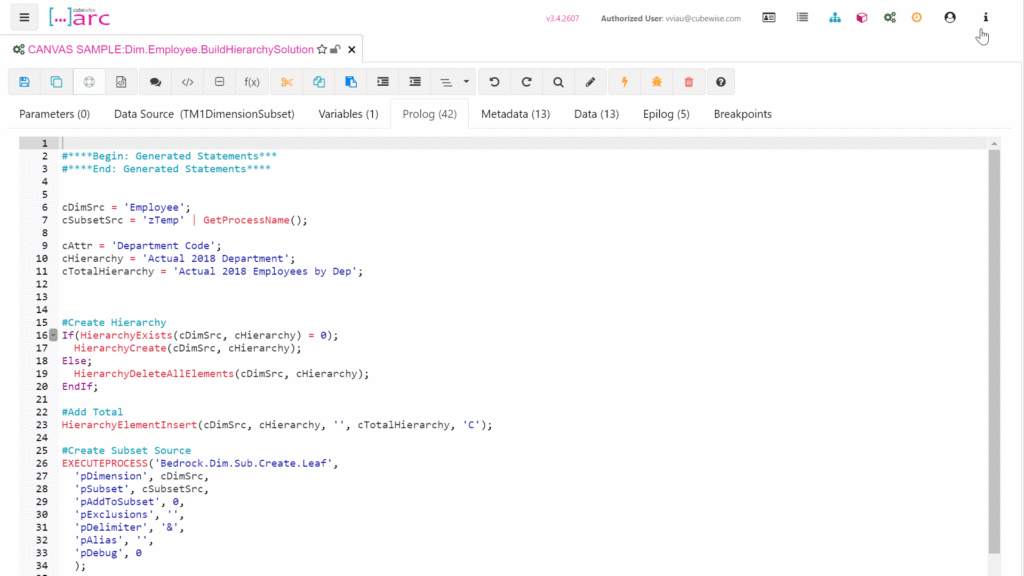Open Search magnifier in editor toolbar

[x=558, y=82]
